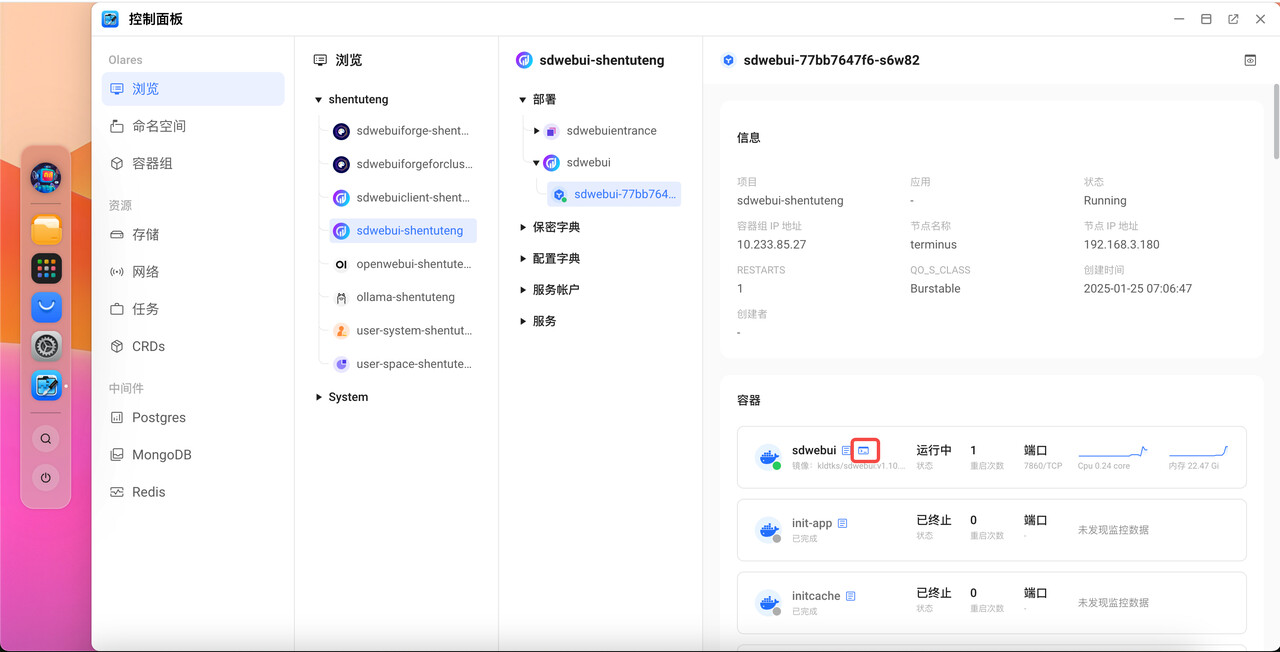Viewport: 1280px width, 652px height.
Task: View logs of the init-app container
Action: click(842, 523)
